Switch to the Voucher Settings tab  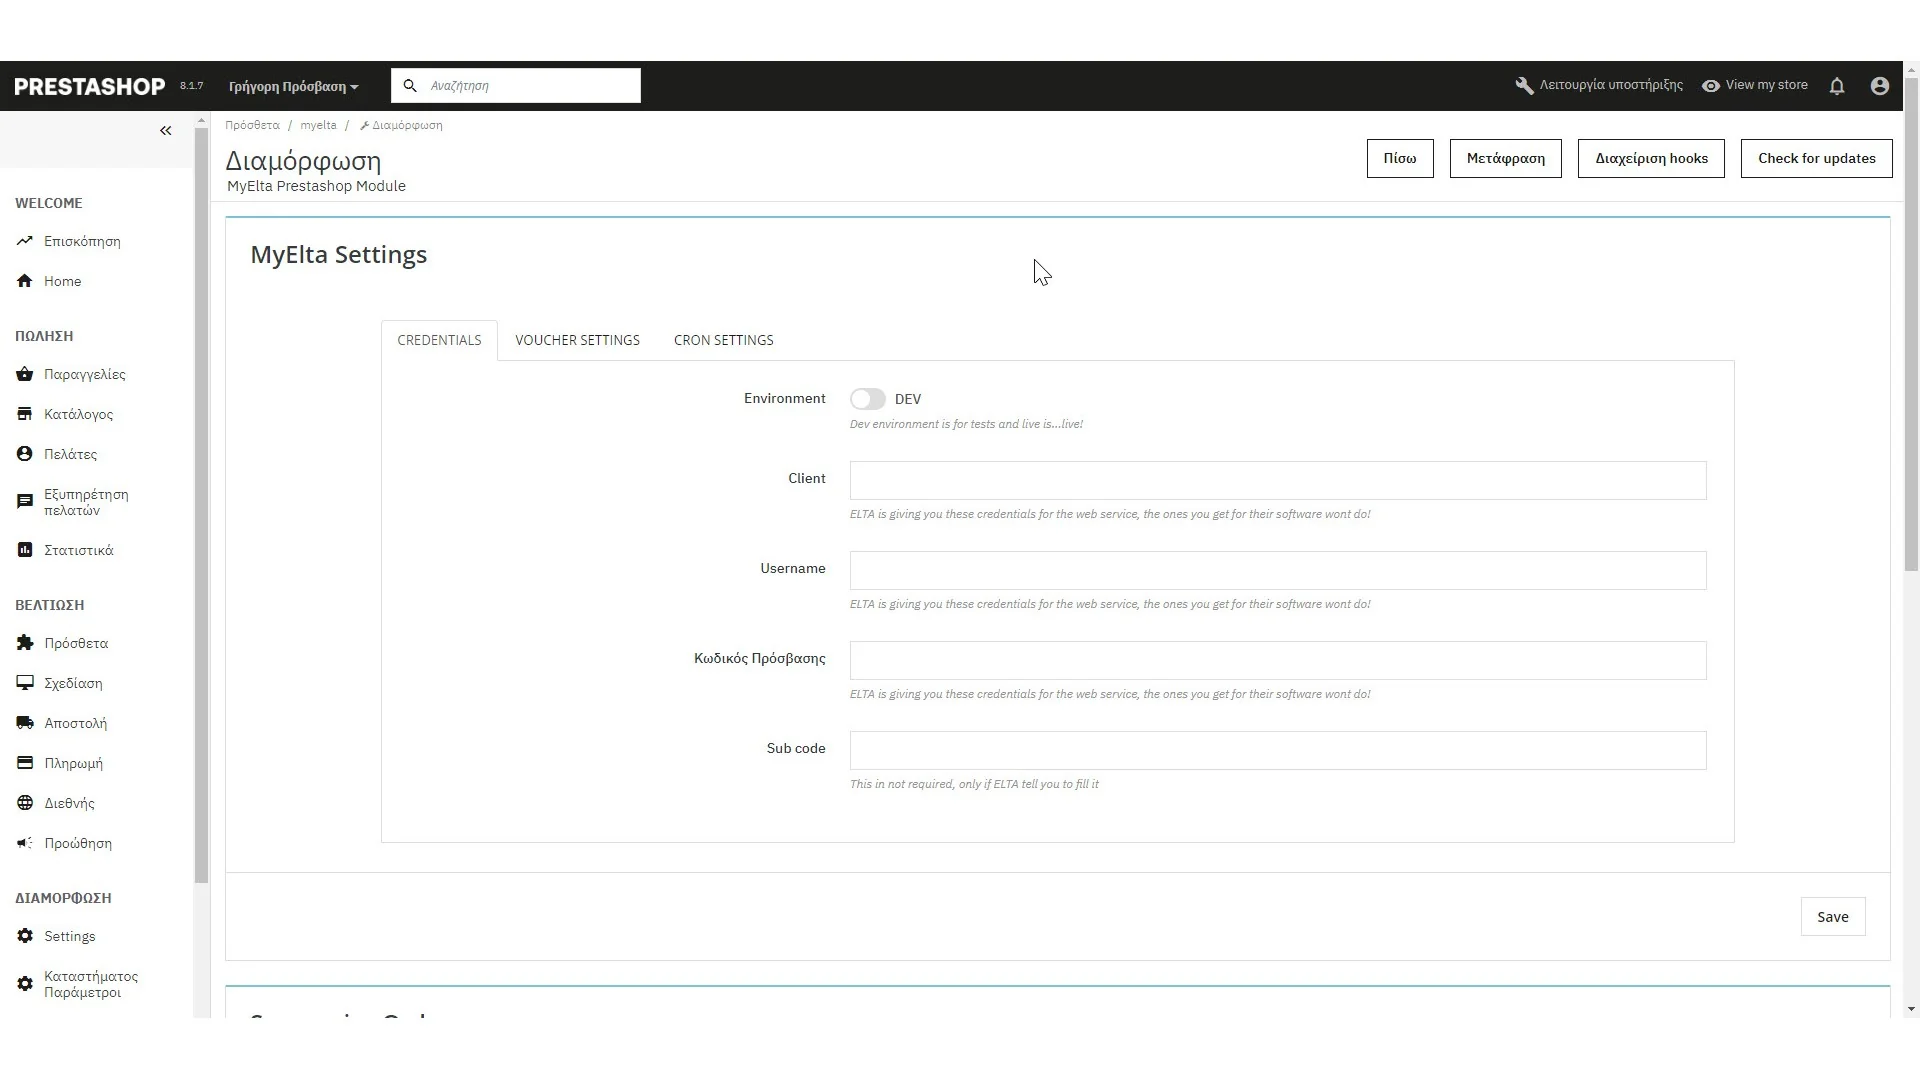577,341
